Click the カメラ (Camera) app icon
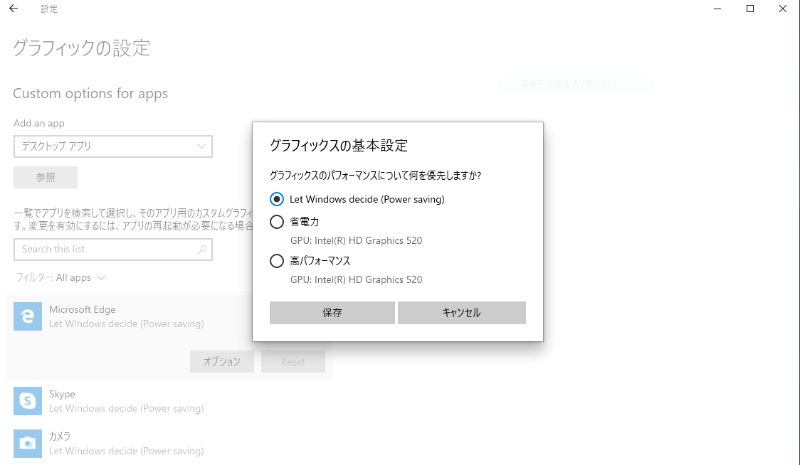 click(x=28, y=443)
